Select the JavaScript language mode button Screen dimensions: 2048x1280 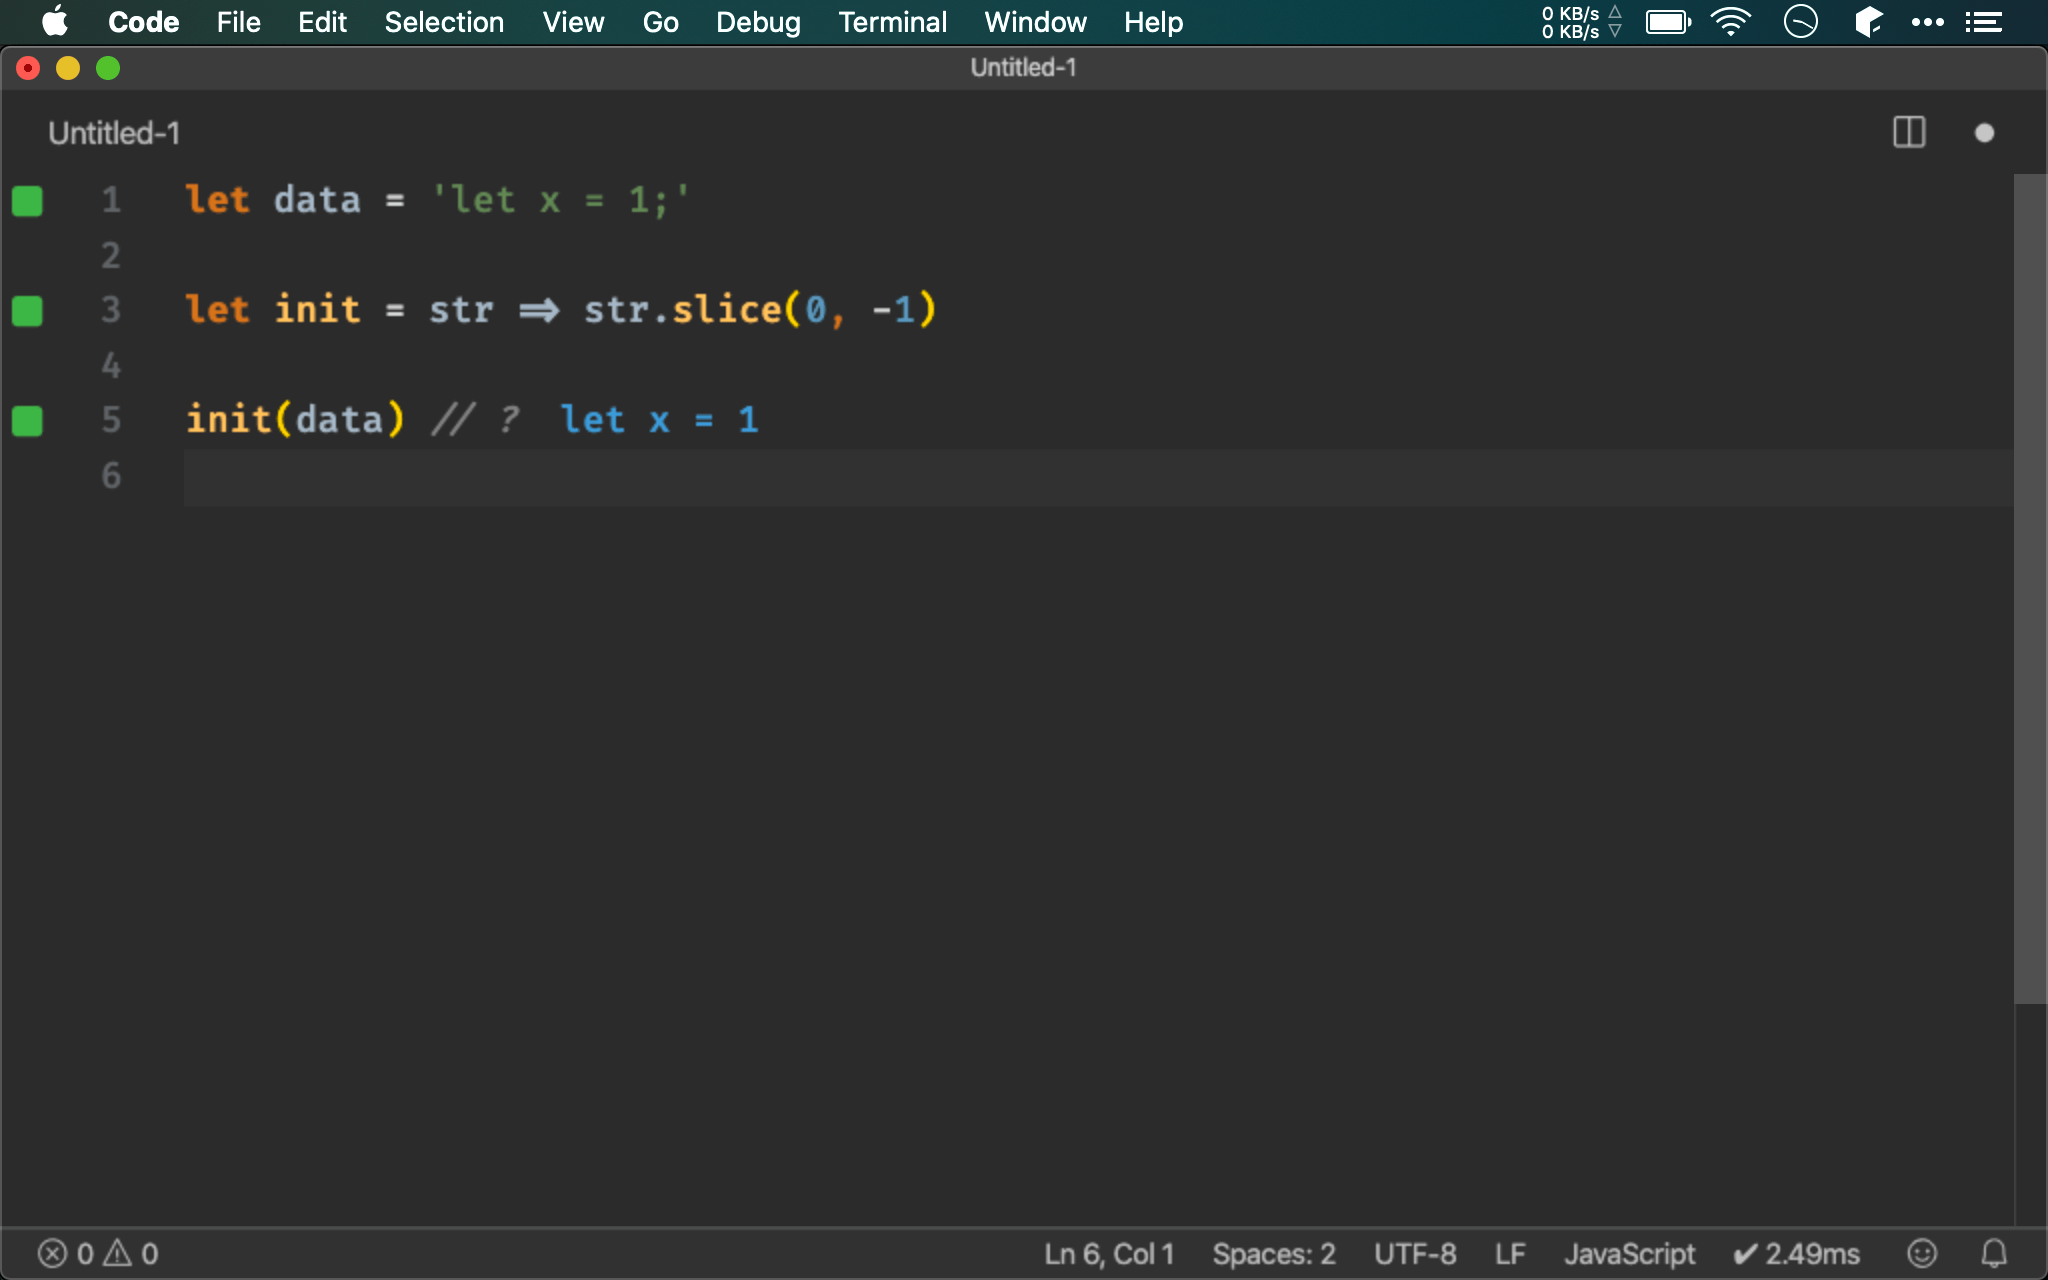(1631, 1252)
